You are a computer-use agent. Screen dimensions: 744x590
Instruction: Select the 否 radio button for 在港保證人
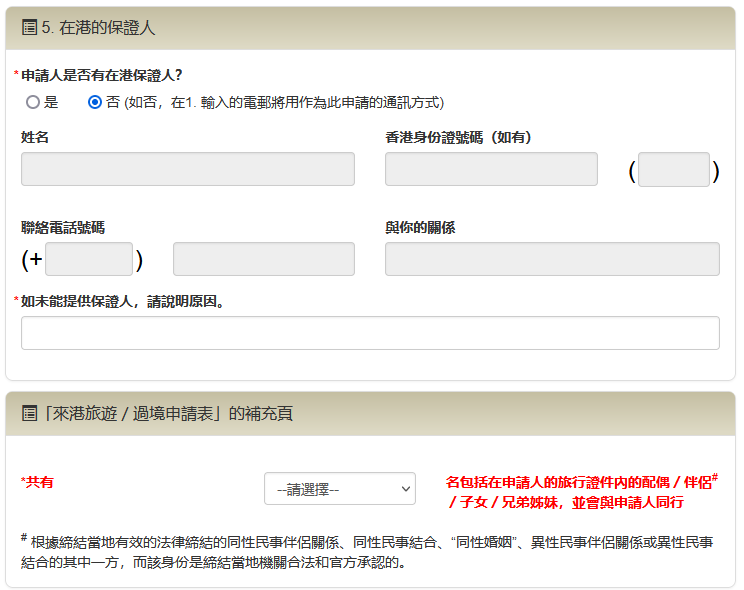[x=95, y=102]
